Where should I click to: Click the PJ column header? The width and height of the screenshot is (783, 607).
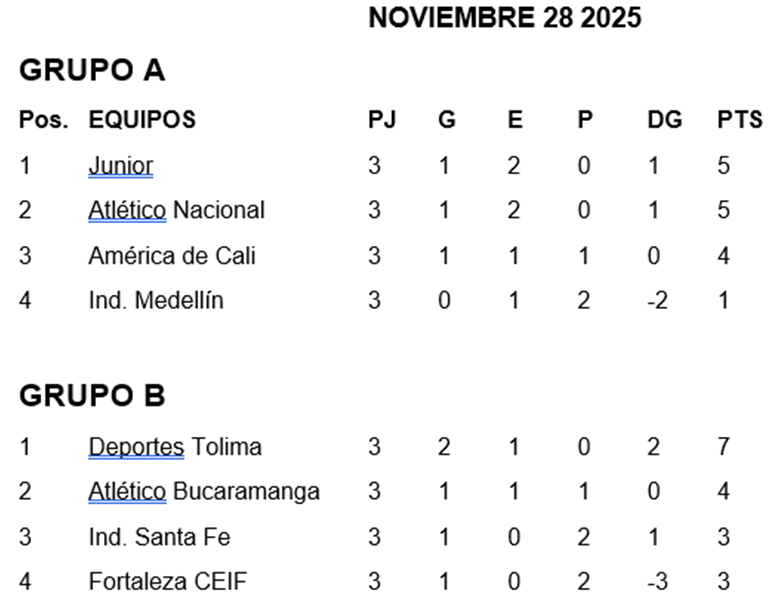click(x=382, y=120)
